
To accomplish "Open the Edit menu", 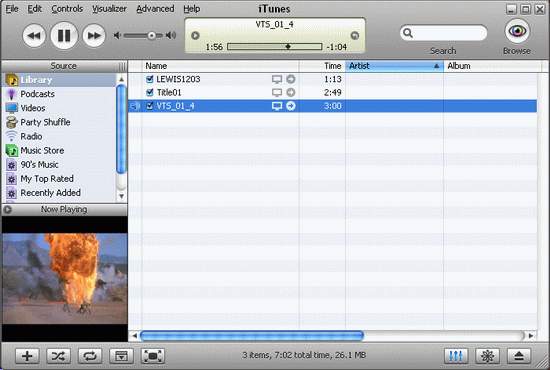I will pos(35,9).
